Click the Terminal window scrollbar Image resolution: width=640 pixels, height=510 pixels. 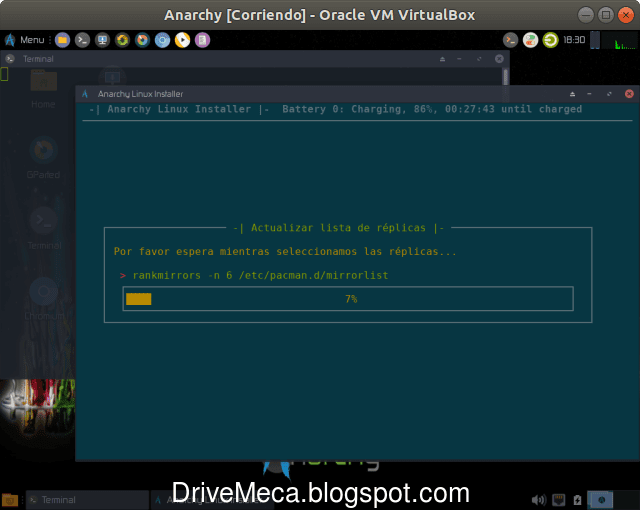coord(506,77)
